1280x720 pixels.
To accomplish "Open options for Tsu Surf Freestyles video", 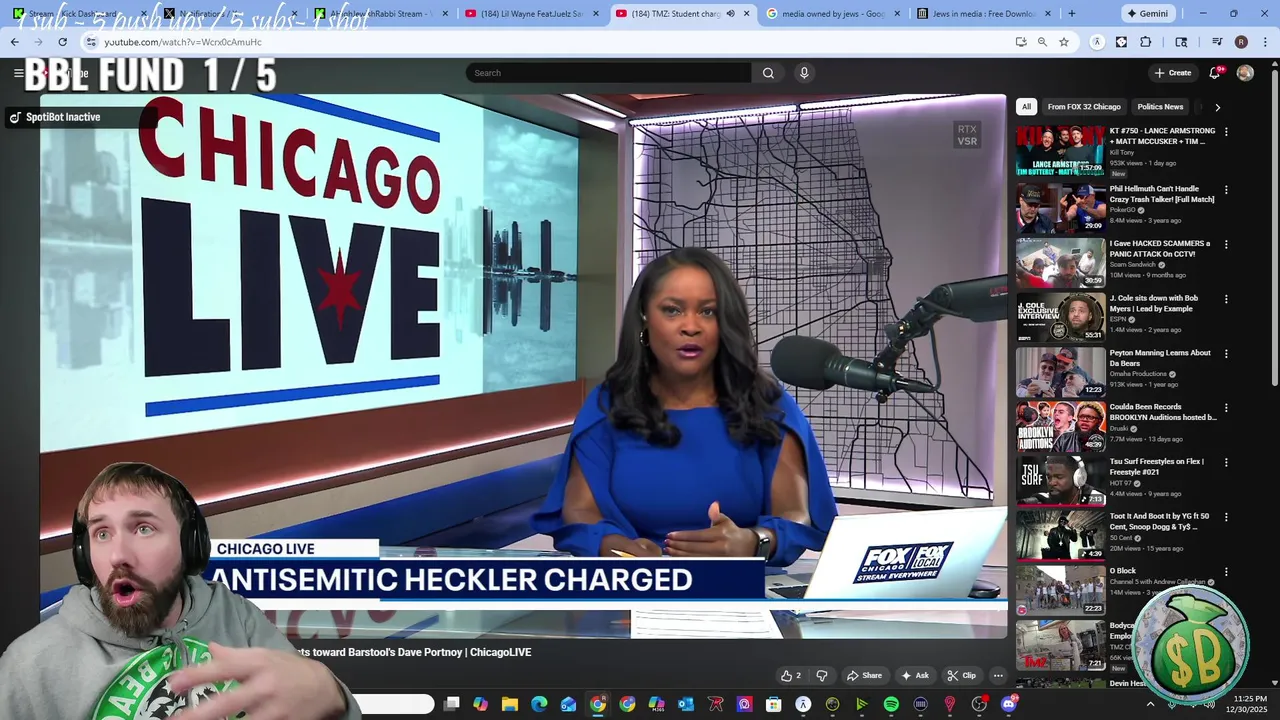I will (x=1226, y=462).
